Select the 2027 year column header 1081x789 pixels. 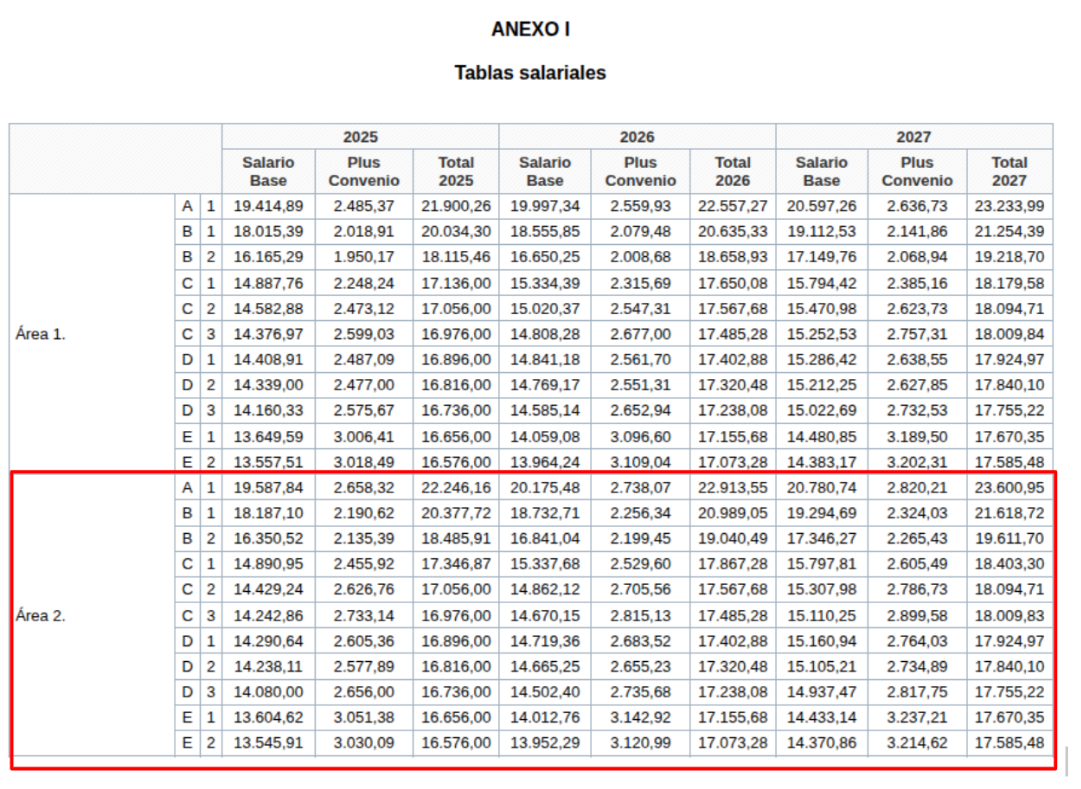coord(913,137)
